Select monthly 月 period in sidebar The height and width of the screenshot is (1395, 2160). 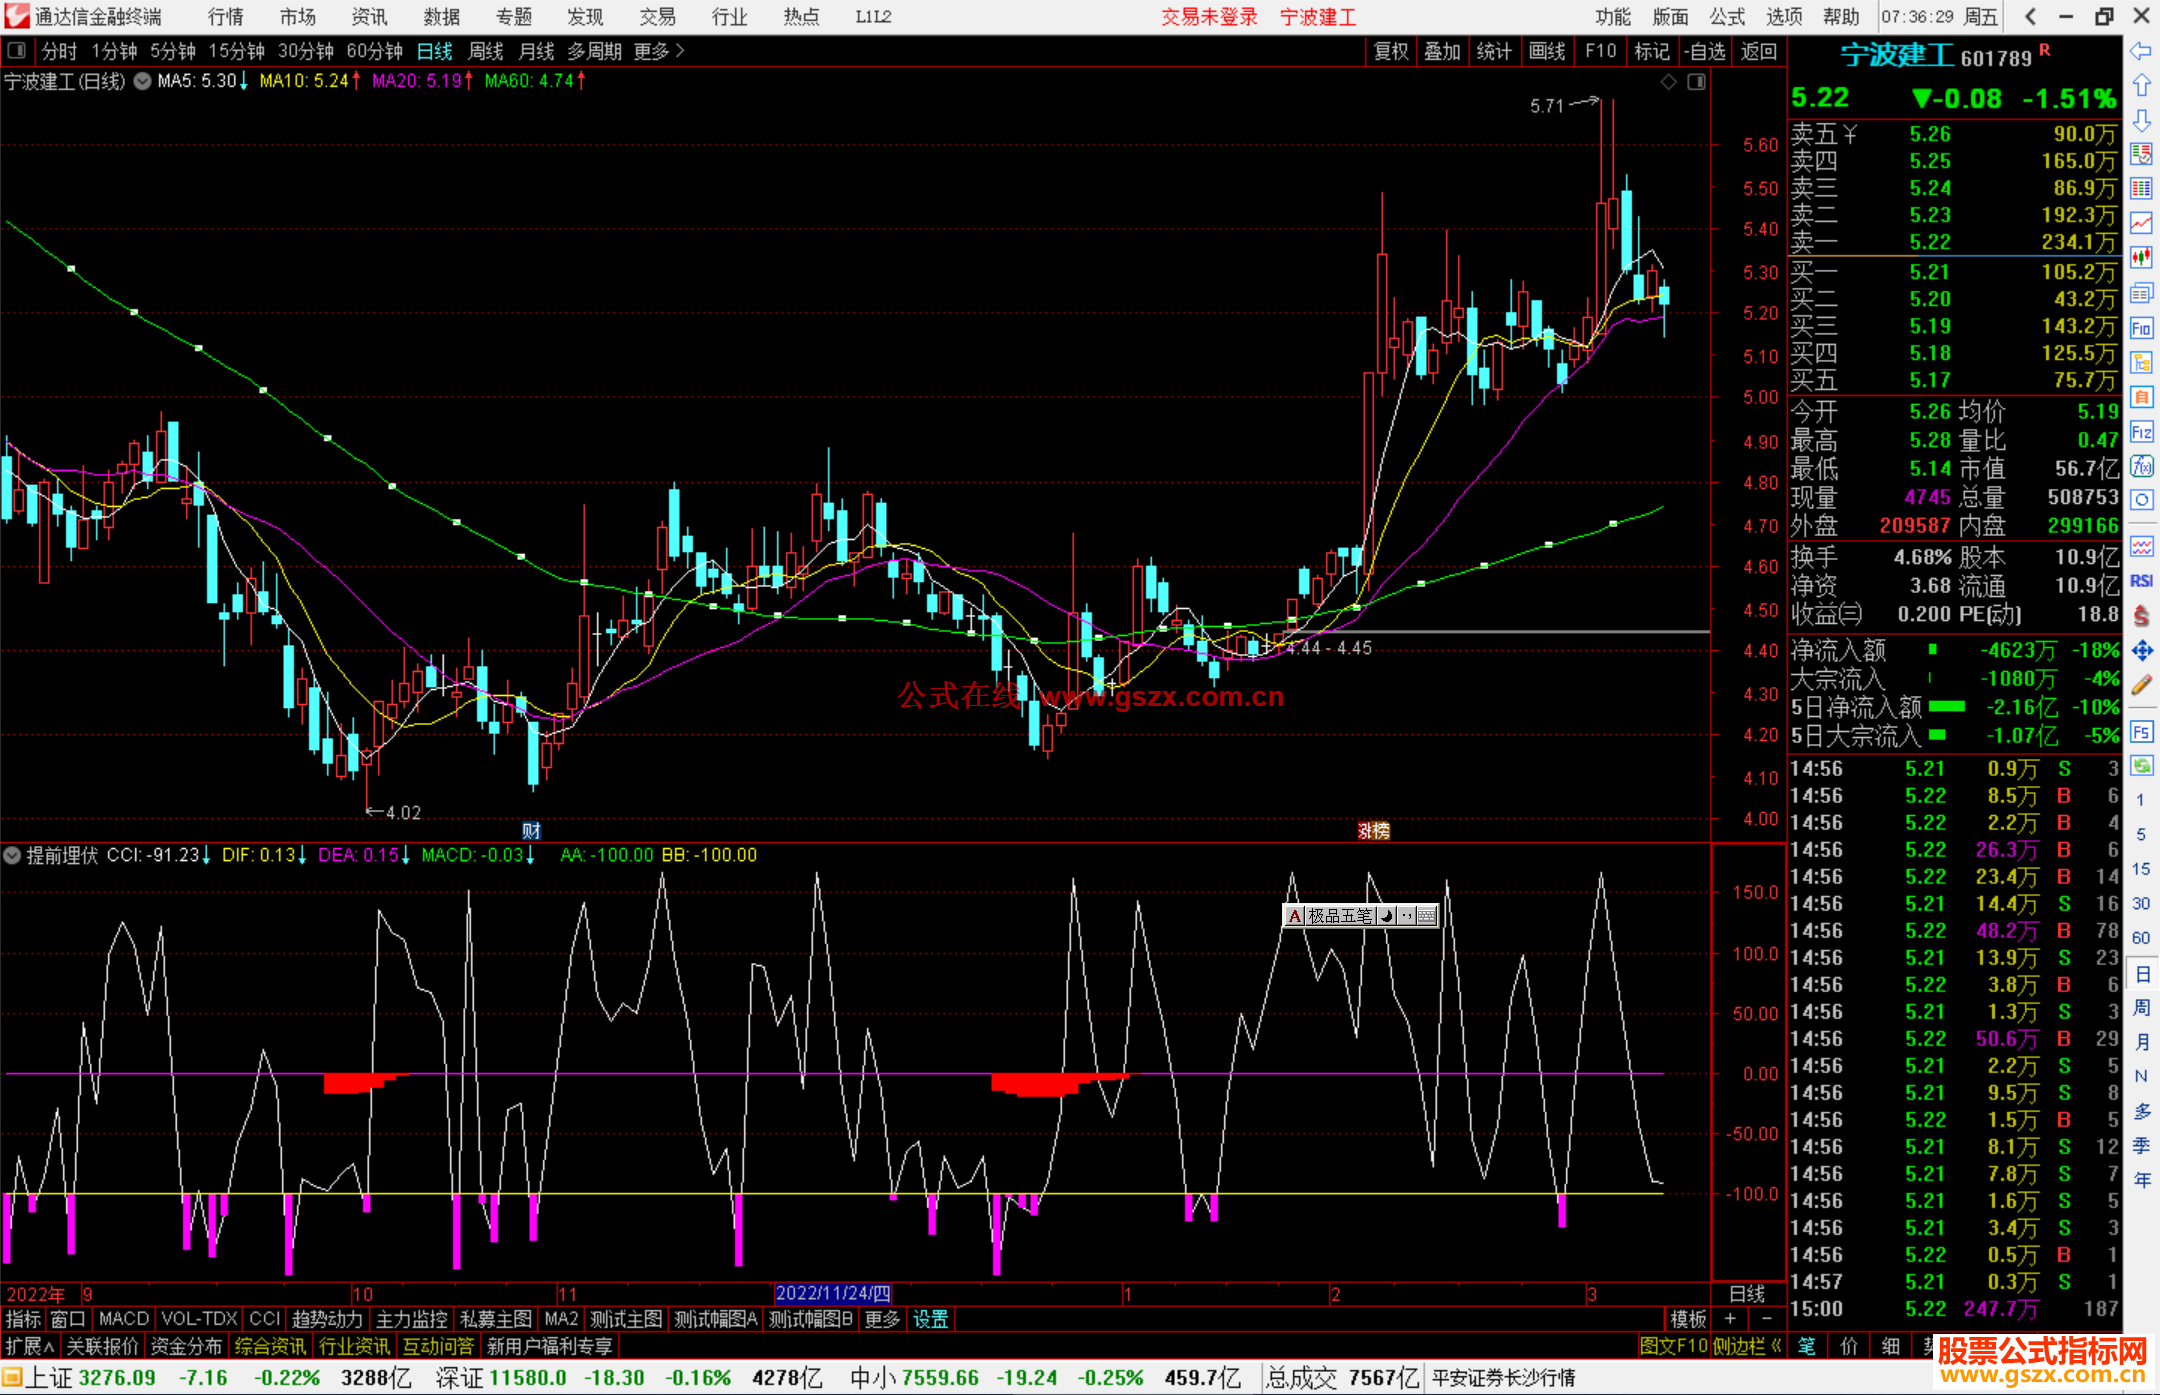pos(2142,1042)
